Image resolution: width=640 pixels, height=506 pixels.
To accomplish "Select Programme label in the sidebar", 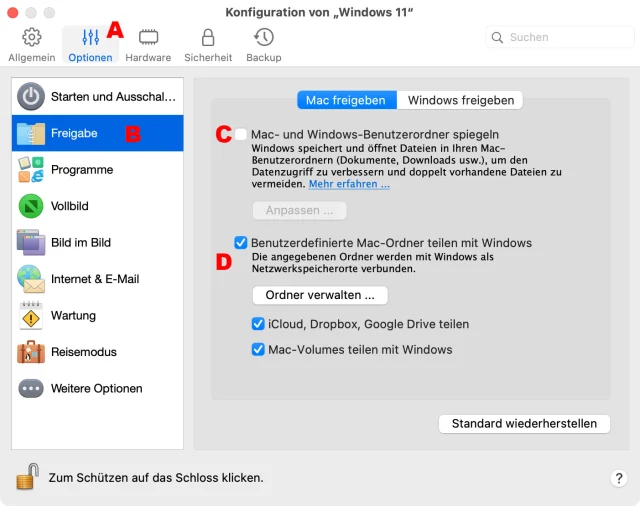I will (82, 169).
